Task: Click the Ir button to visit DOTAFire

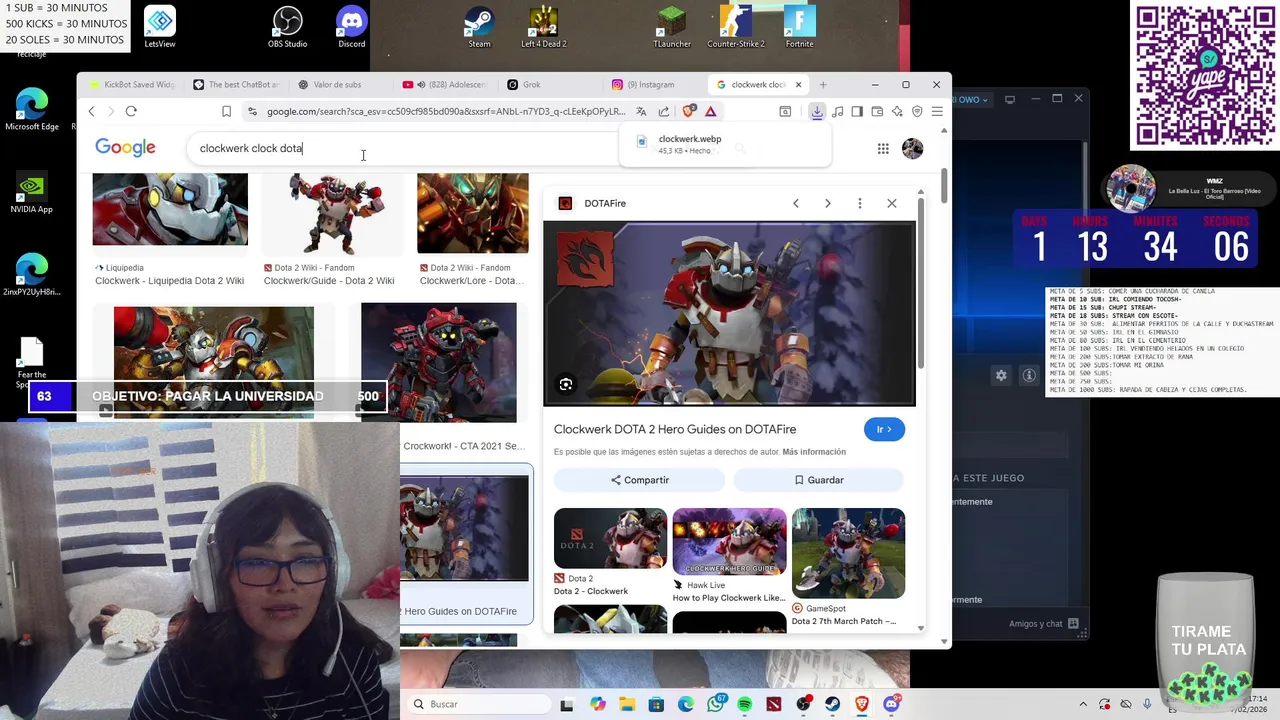Action: (884, 429)
